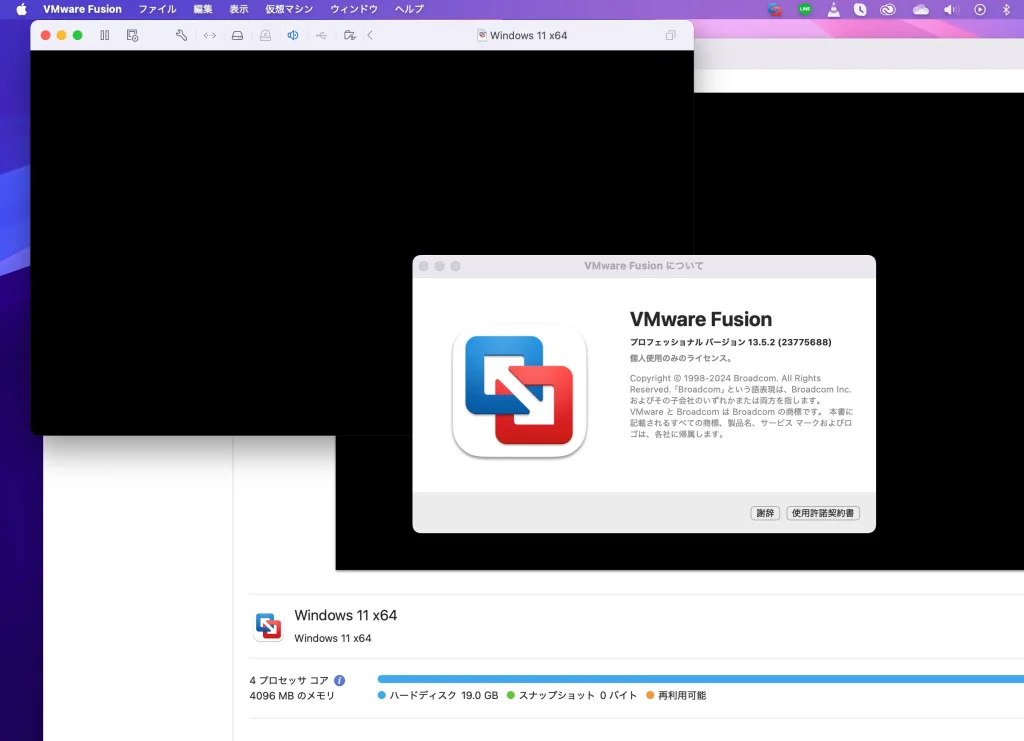Click the network adapter toolbar icon
This screenshot has height=741, width=1024.
(210, 35)
